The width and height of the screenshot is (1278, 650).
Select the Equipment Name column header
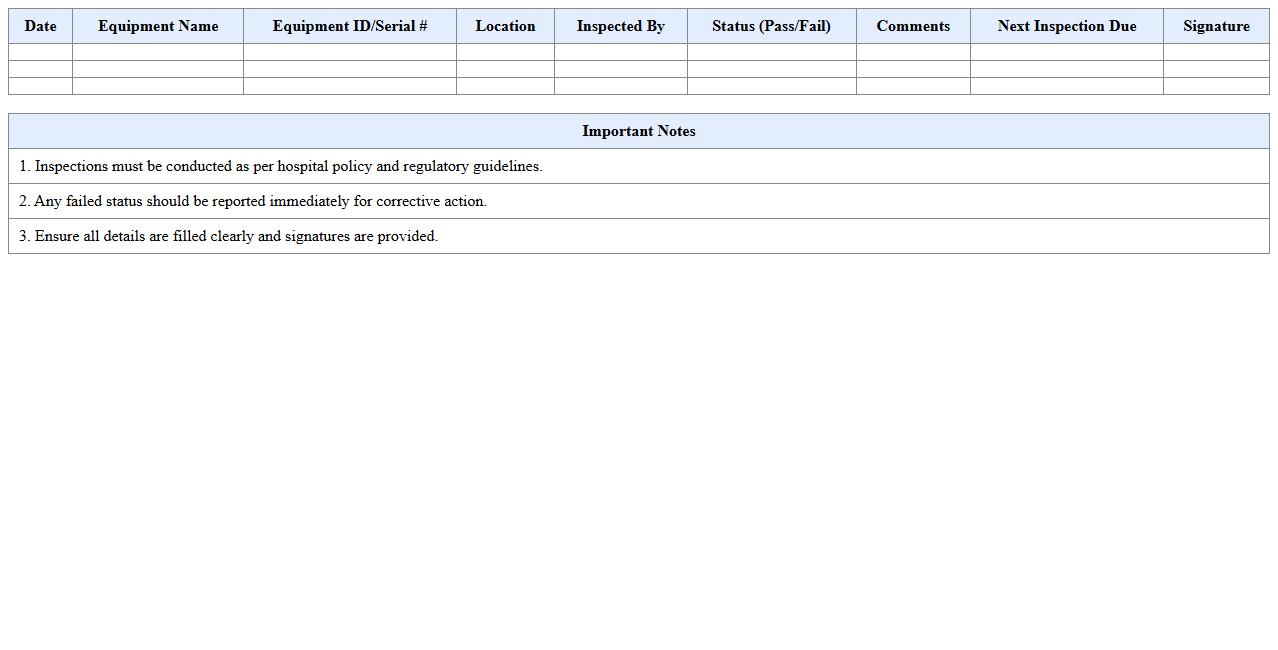click(157, 26)
